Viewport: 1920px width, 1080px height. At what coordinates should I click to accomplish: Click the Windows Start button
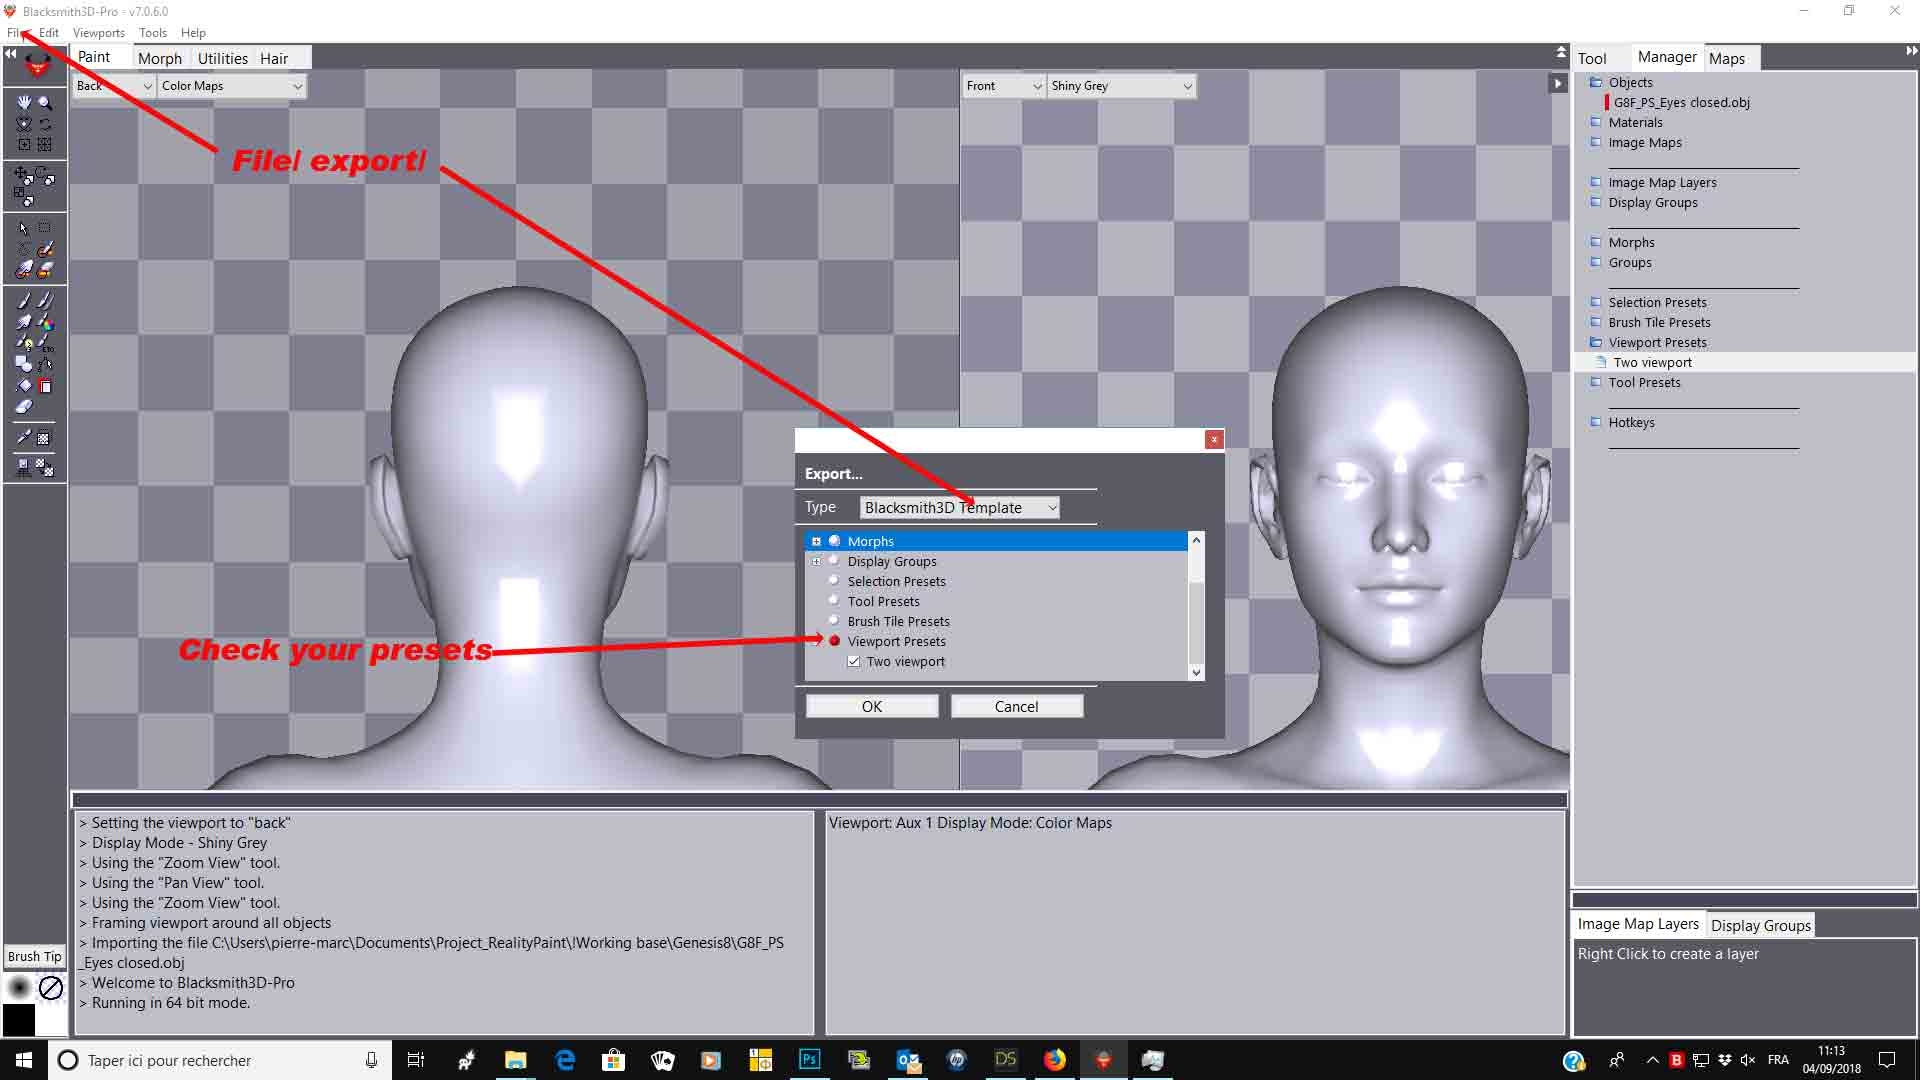pos(24,1060)
